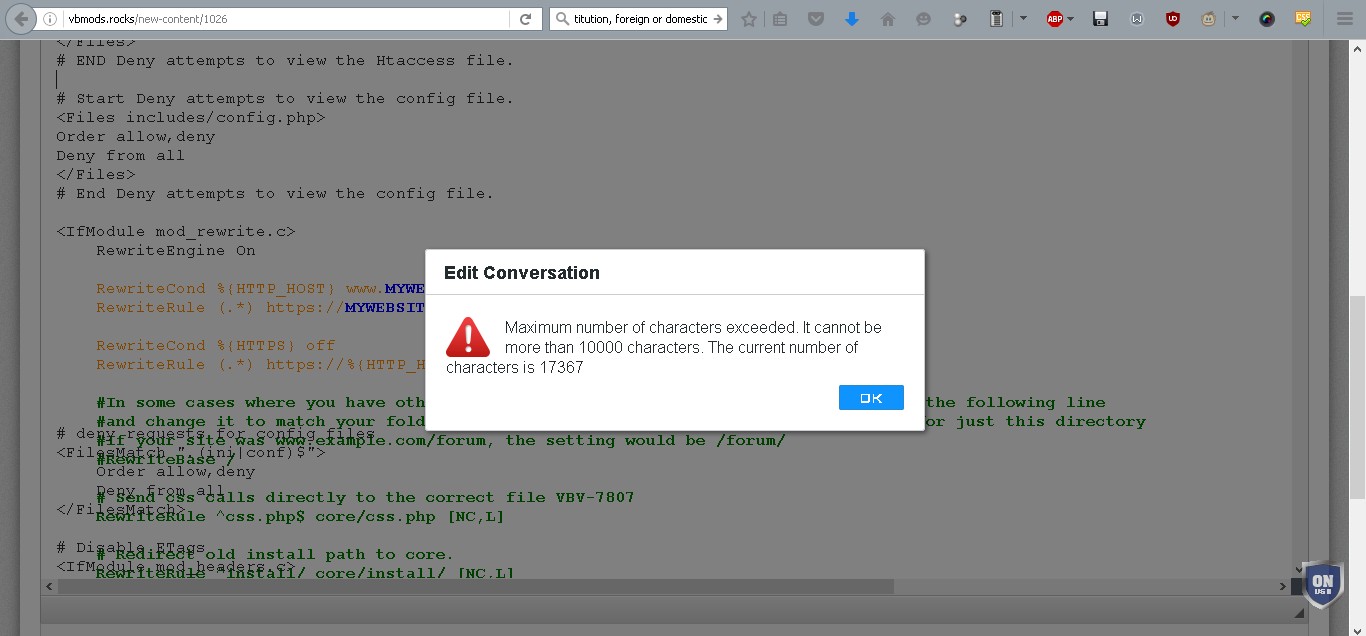Bookmark this page with the star icon

748,18
